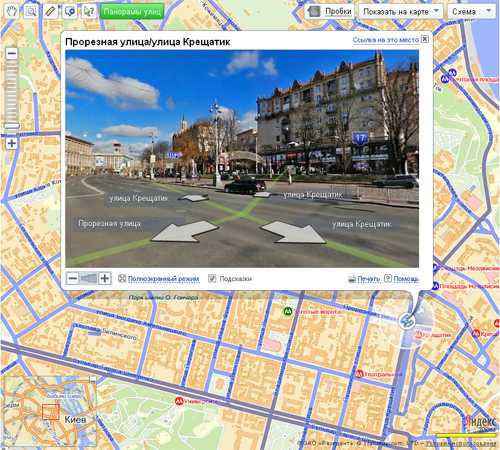The image size is (500, 450).
Task: Select the hand pan tool
Action: [x=12, y=11]
